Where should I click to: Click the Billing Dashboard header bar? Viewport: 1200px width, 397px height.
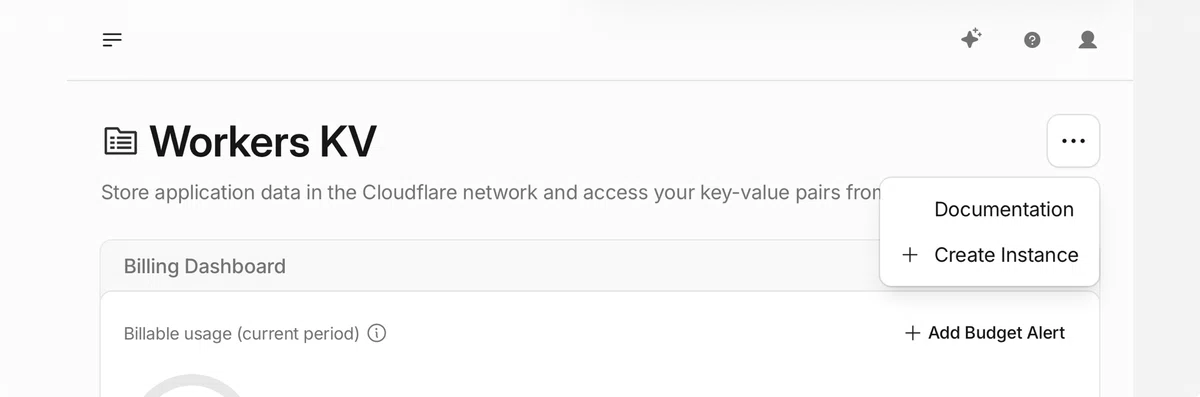(x=490, y=266)
